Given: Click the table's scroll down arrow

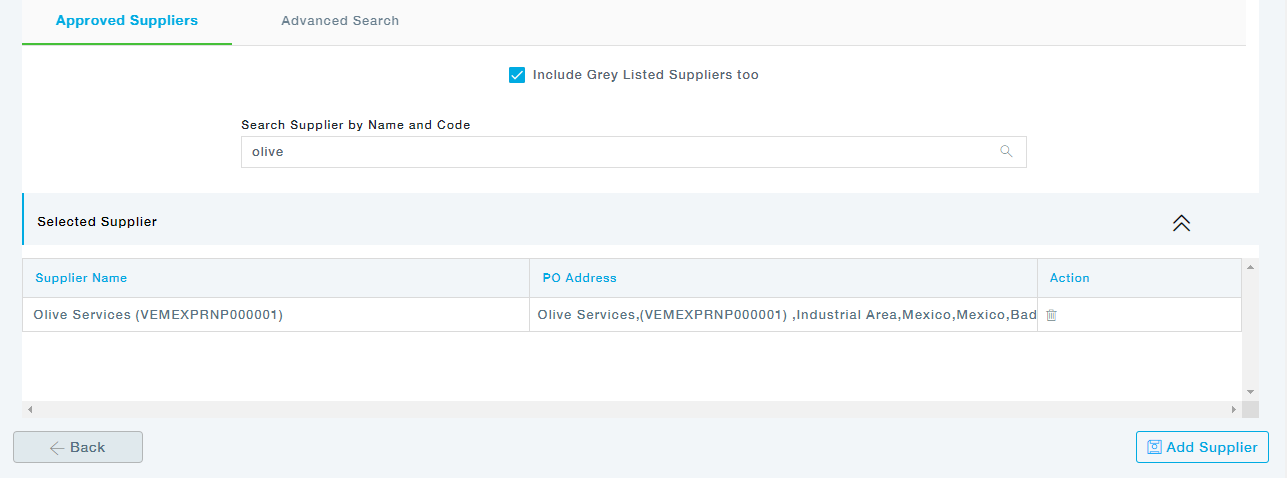Looking at the screenshot, I should 1250,392.
